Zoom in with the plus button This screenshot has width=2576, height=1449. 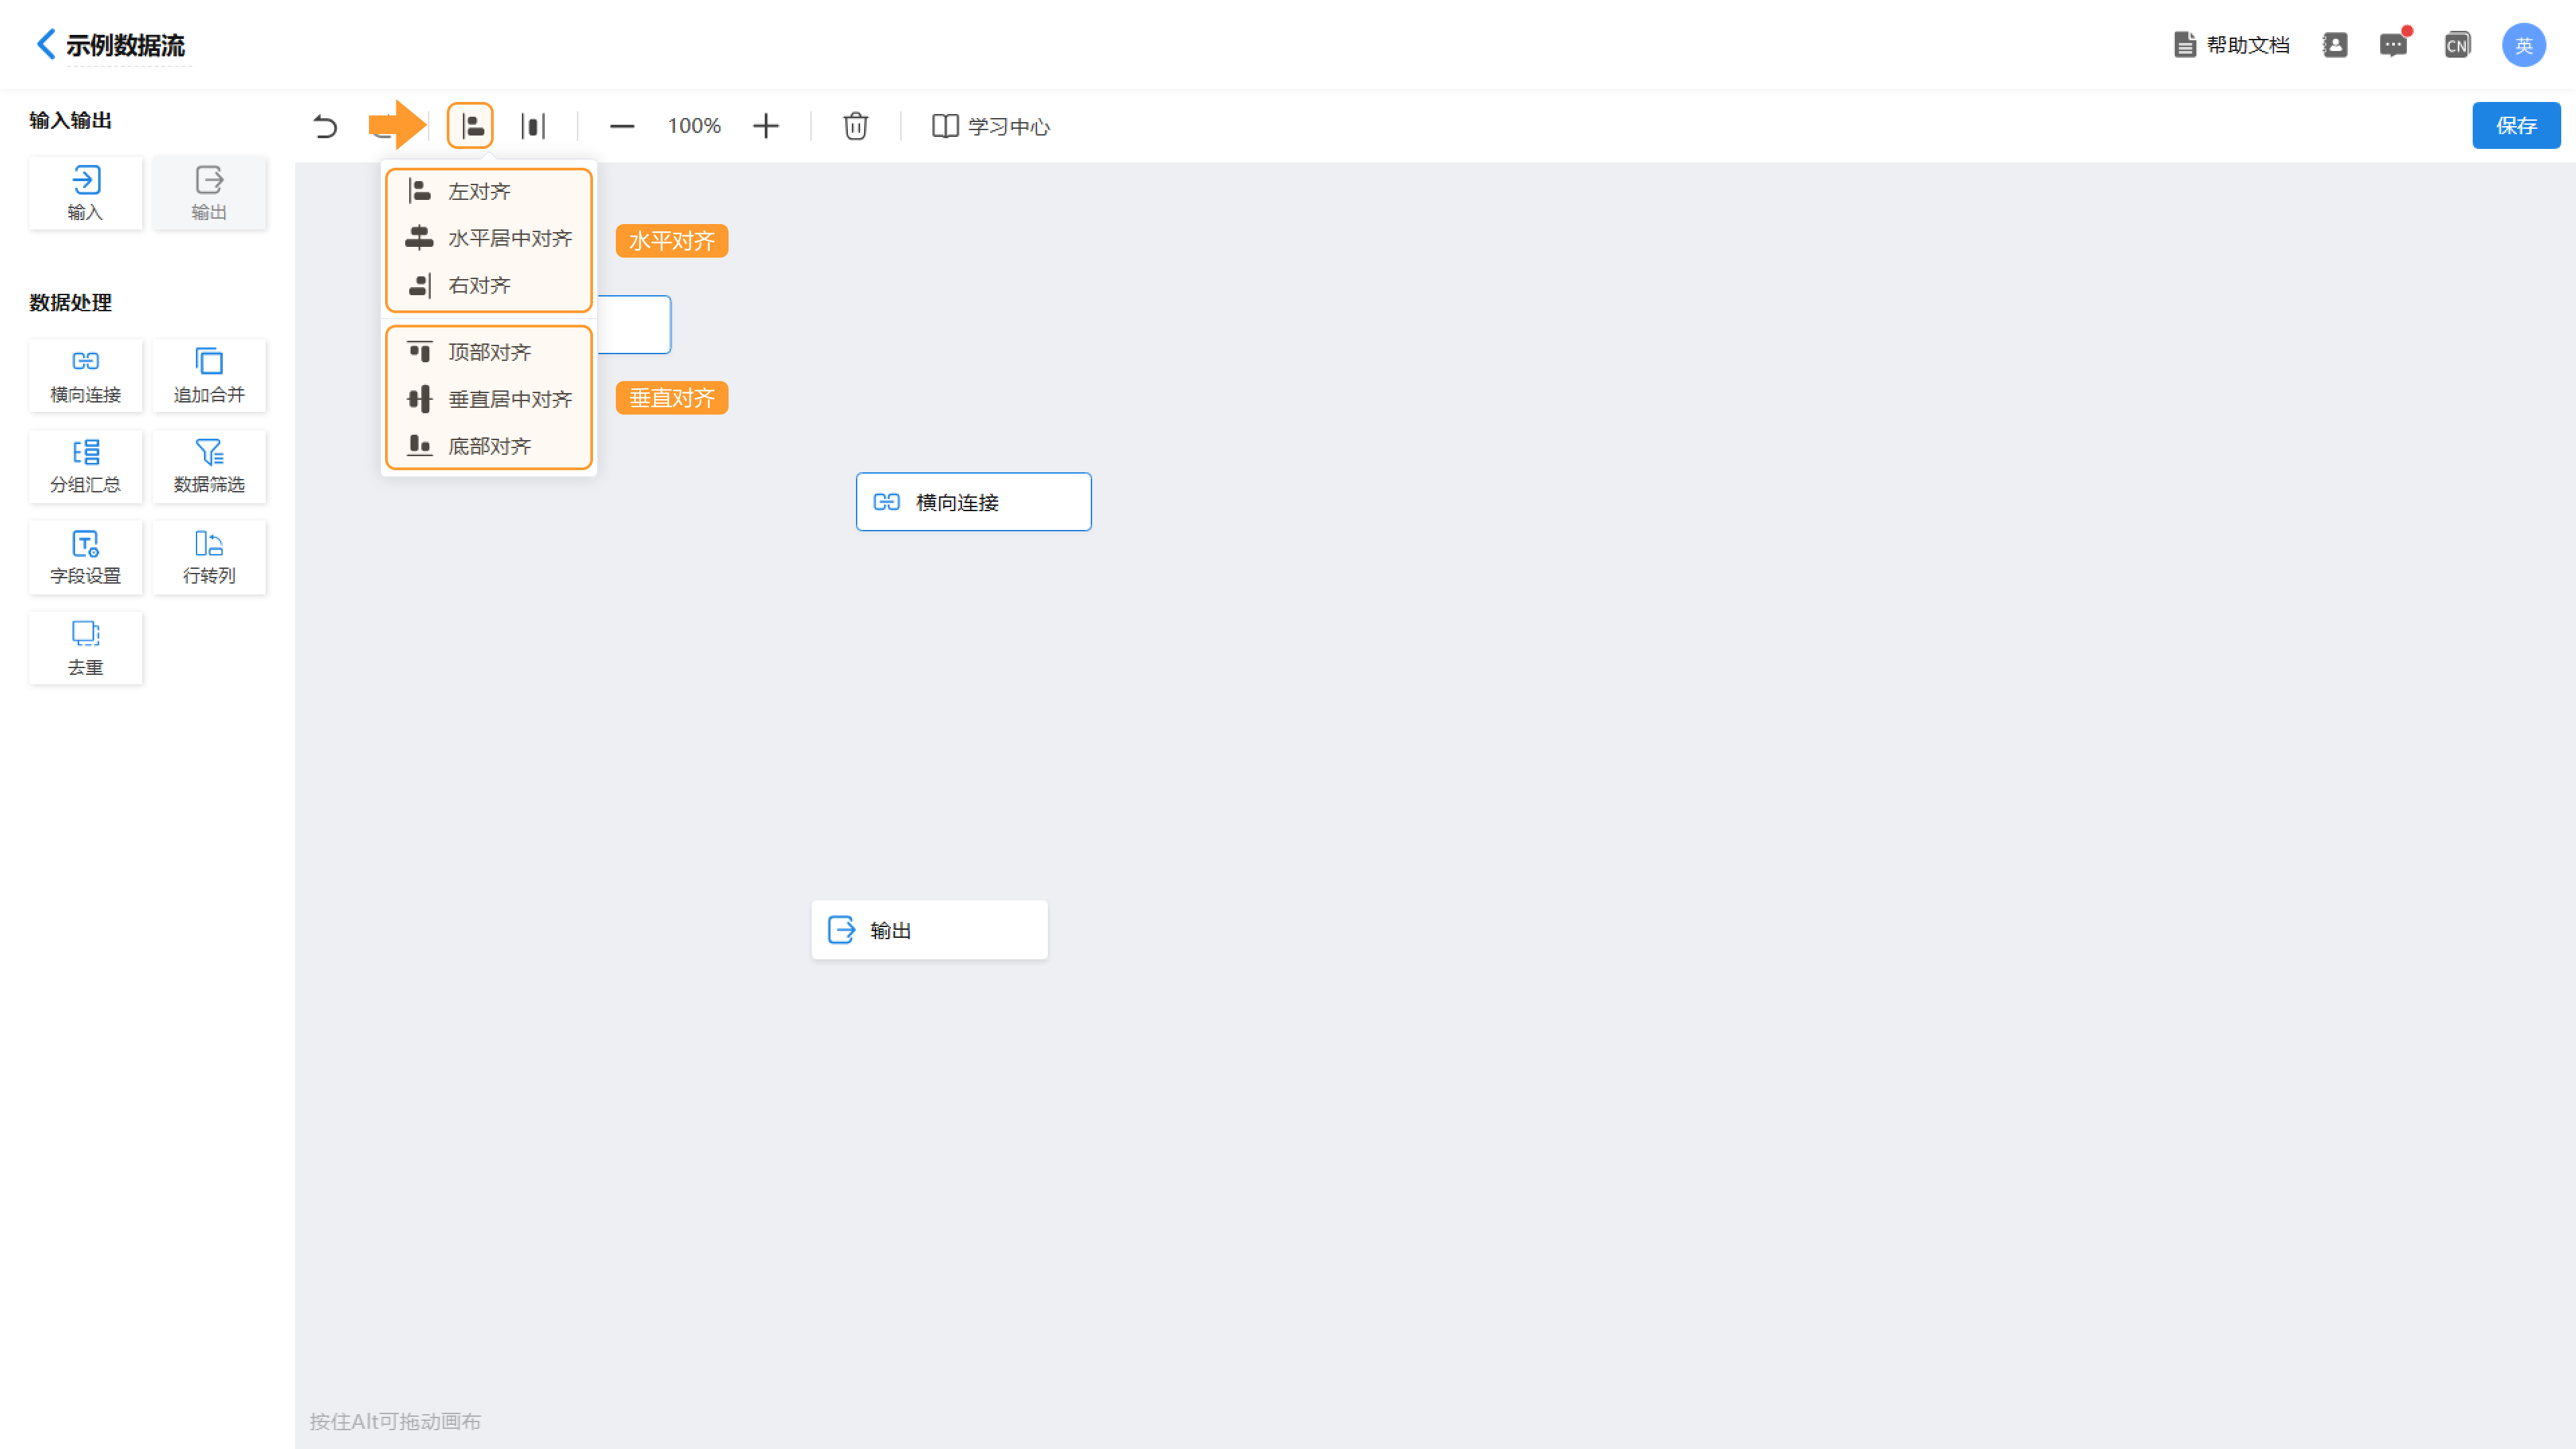(x=766, y=126)
